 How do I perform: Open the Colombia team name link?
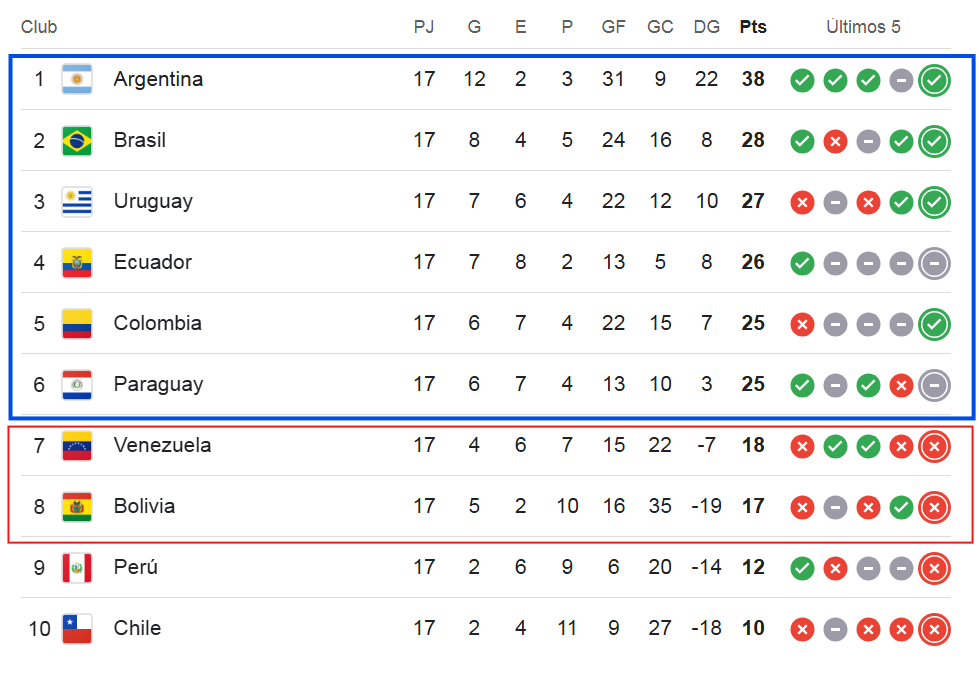pos(157,323)
